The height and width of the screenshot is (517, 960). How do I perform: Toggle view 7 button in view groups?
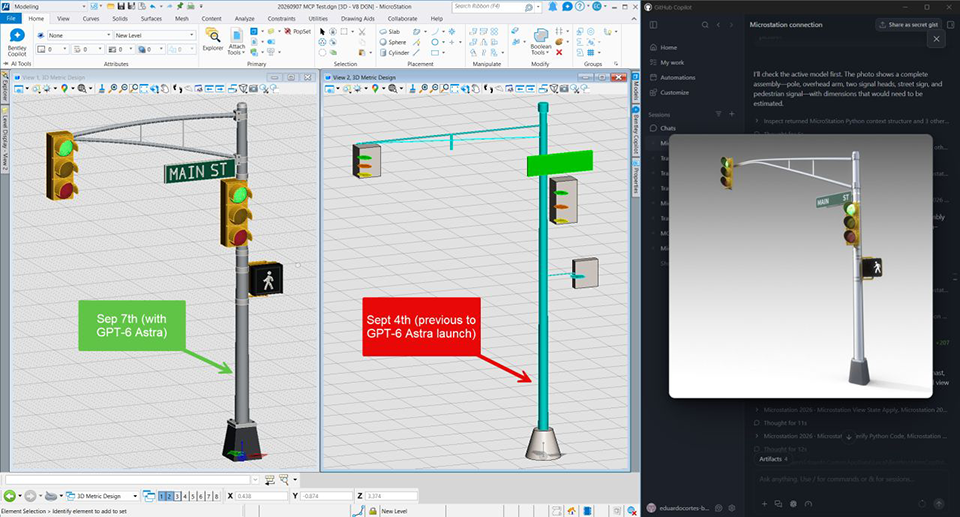[208, 496]
